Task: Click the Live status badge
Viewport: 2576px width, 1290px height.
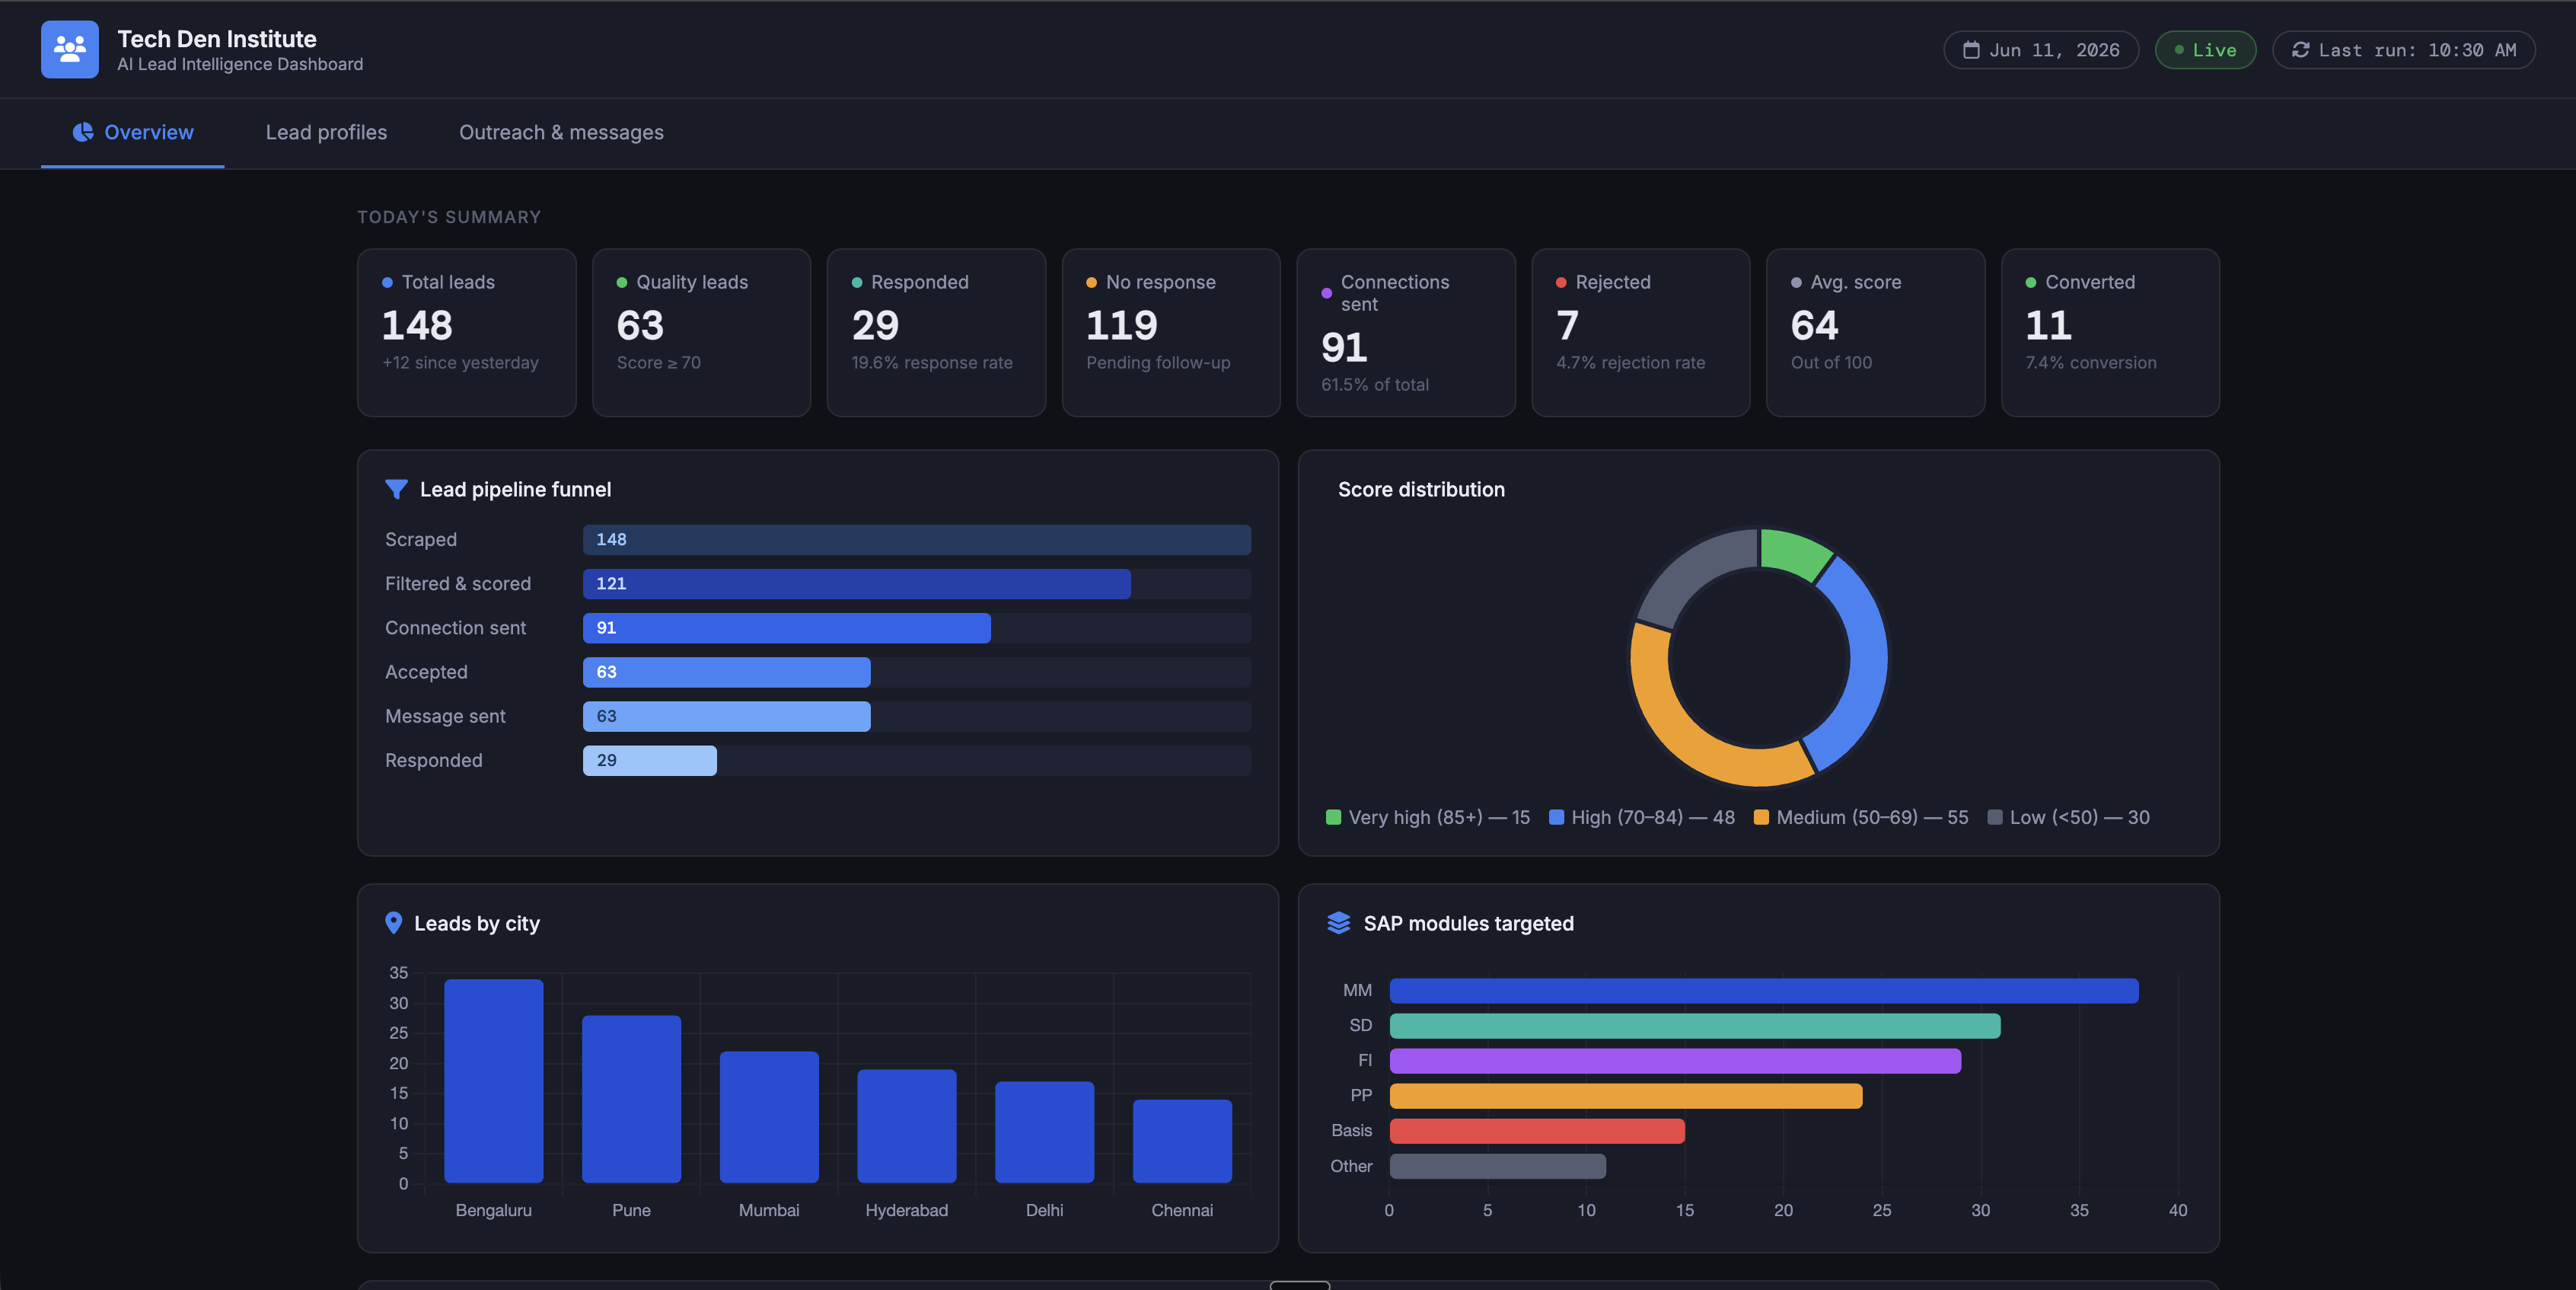Action: 2205,50
